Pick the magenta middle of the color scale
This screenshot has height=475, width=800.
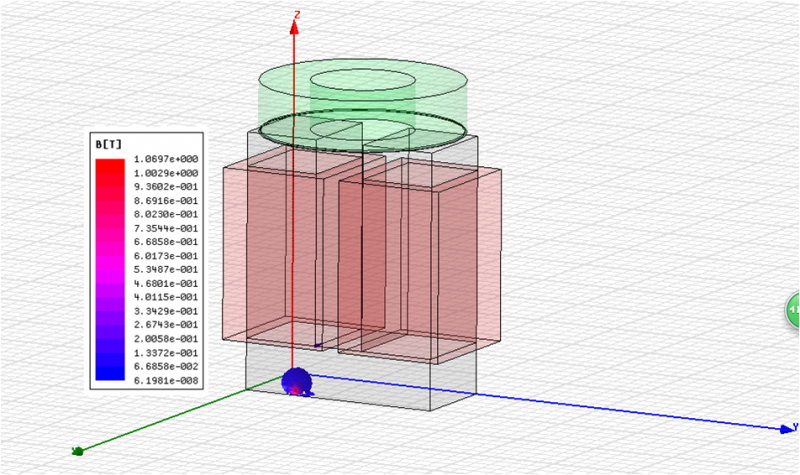(110, 263)
